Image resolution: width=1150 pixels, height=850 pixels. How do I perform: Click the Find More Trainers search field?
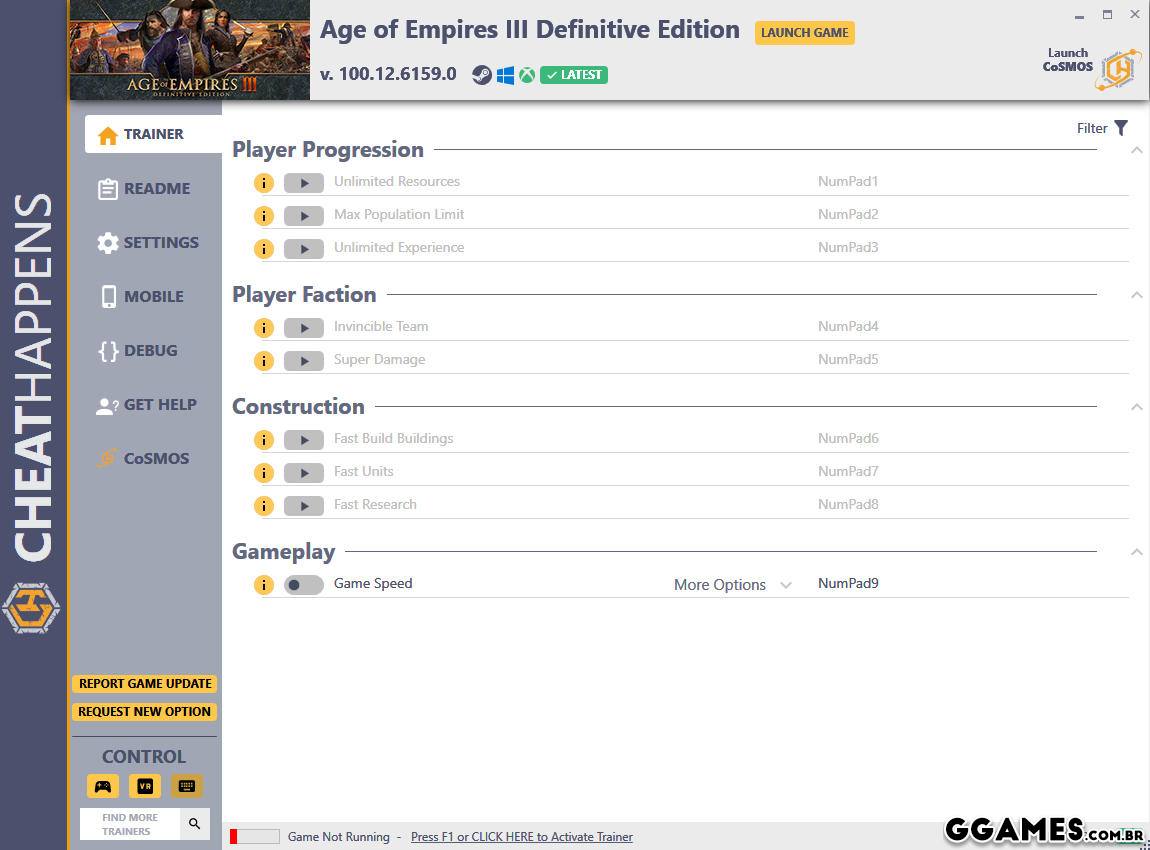[x=130, y=824]
